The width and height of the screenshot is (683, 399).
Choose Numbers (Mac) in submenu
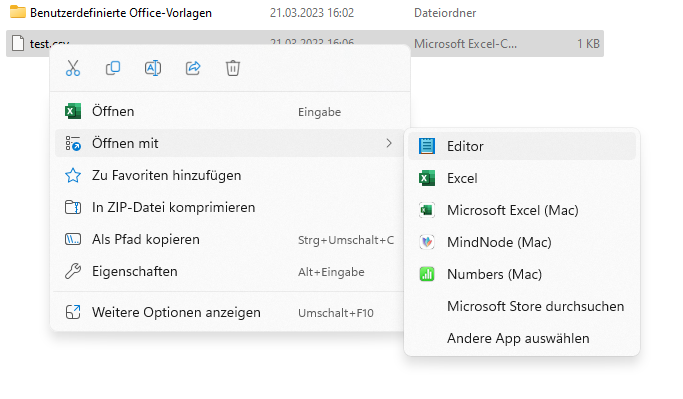point(522,274)
